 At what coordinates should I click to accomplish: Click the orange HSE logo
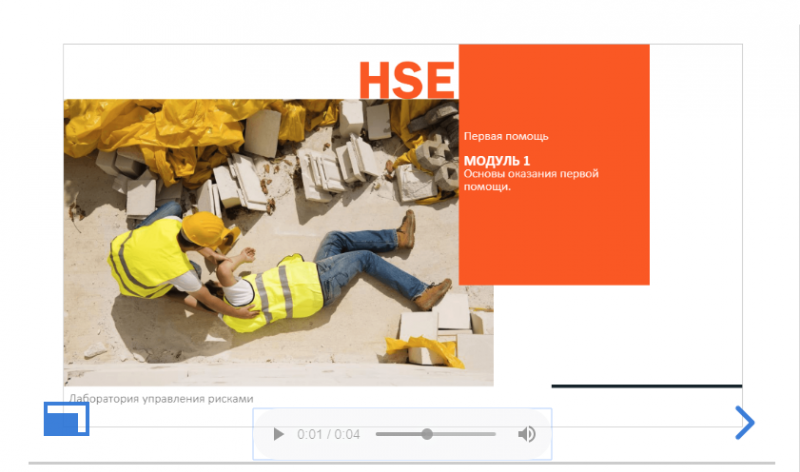tap(406, 80)
